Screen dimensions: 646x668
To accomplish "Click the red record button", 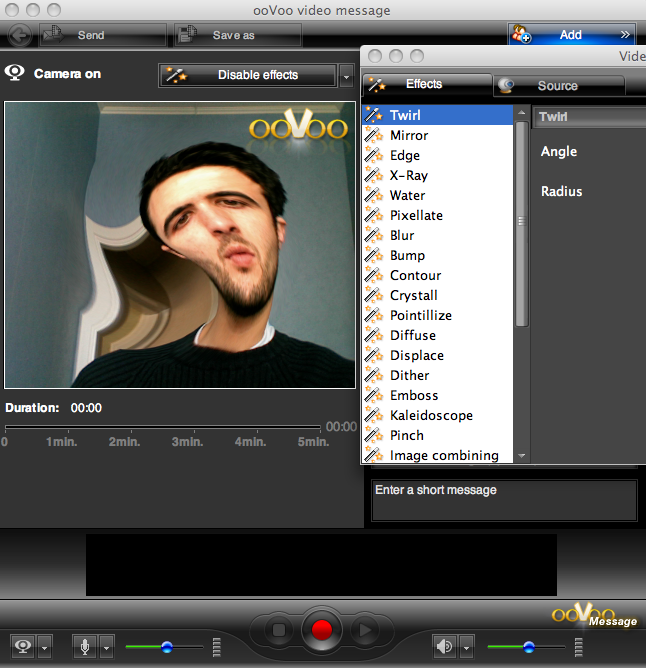I will (321, 630).
